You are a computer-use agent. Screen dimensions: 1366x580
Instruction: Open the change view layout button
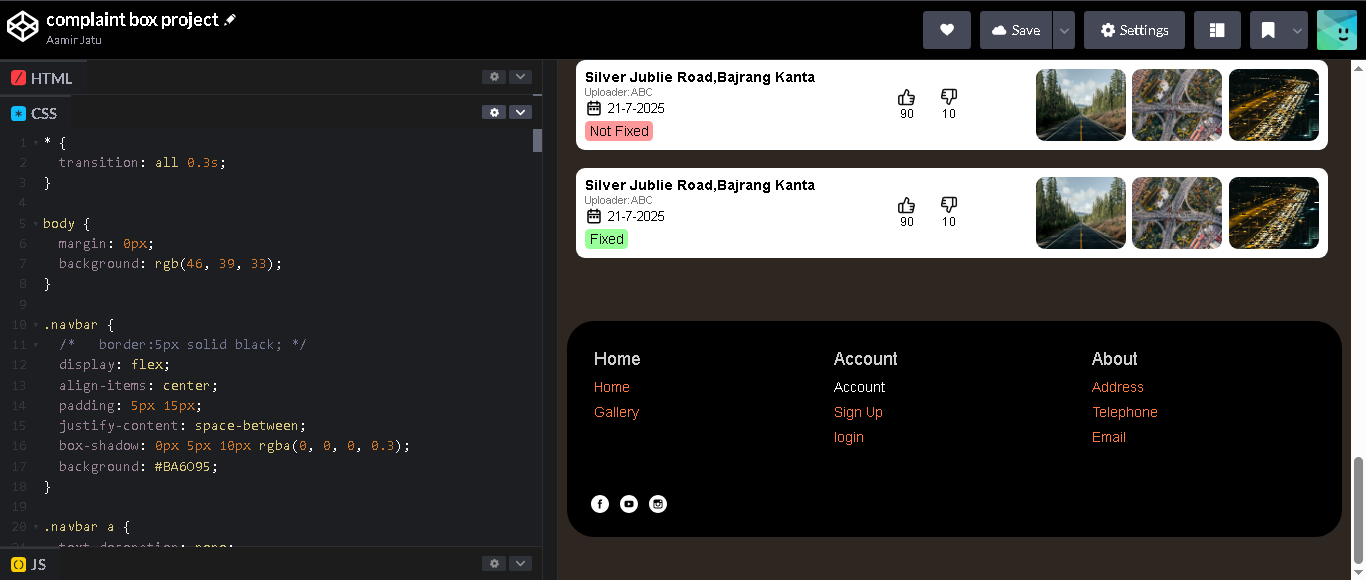coord(1217,30)
